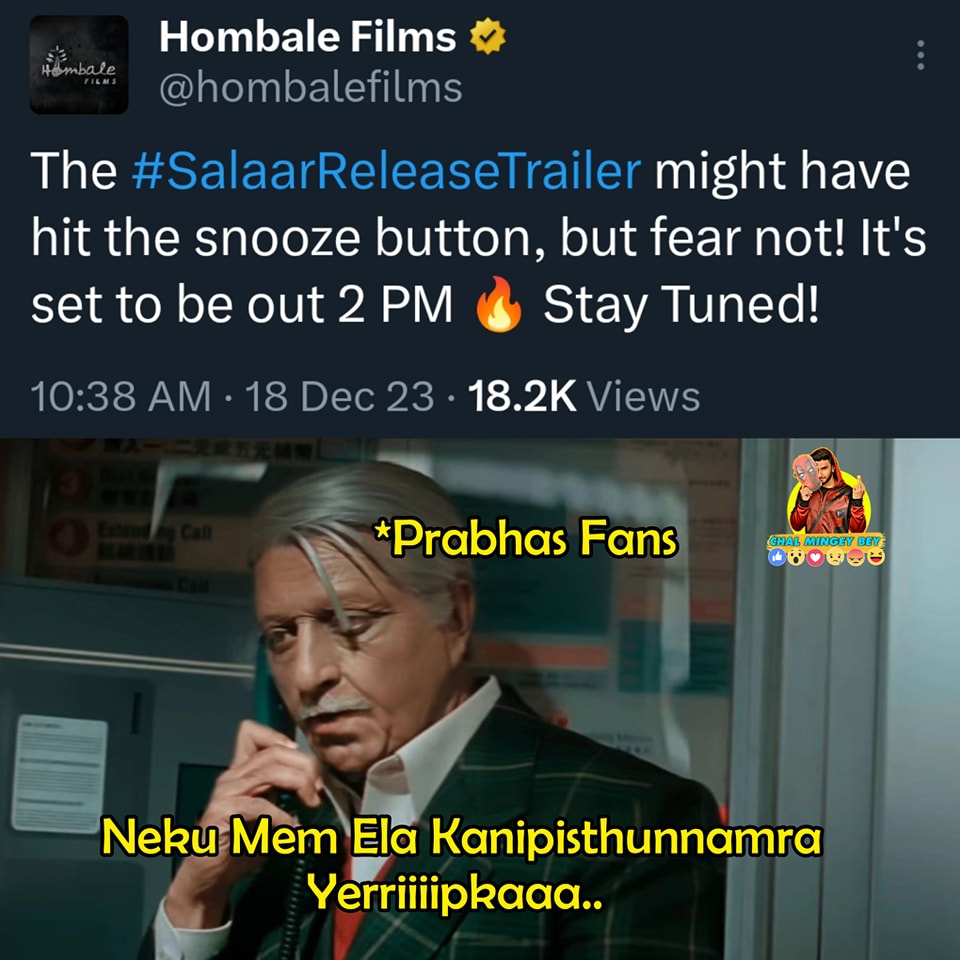Click the laughing haha reaction emoji

pyautogui.click(x=876, y=557)
